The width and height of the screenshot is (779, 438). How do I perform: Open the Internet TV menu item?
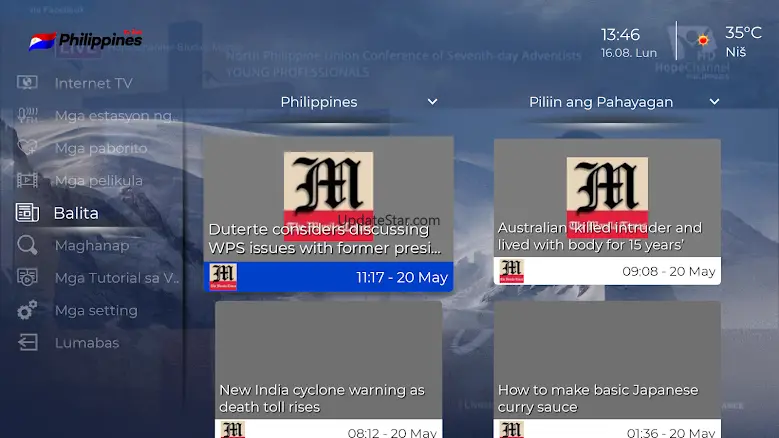click(93, 83)
